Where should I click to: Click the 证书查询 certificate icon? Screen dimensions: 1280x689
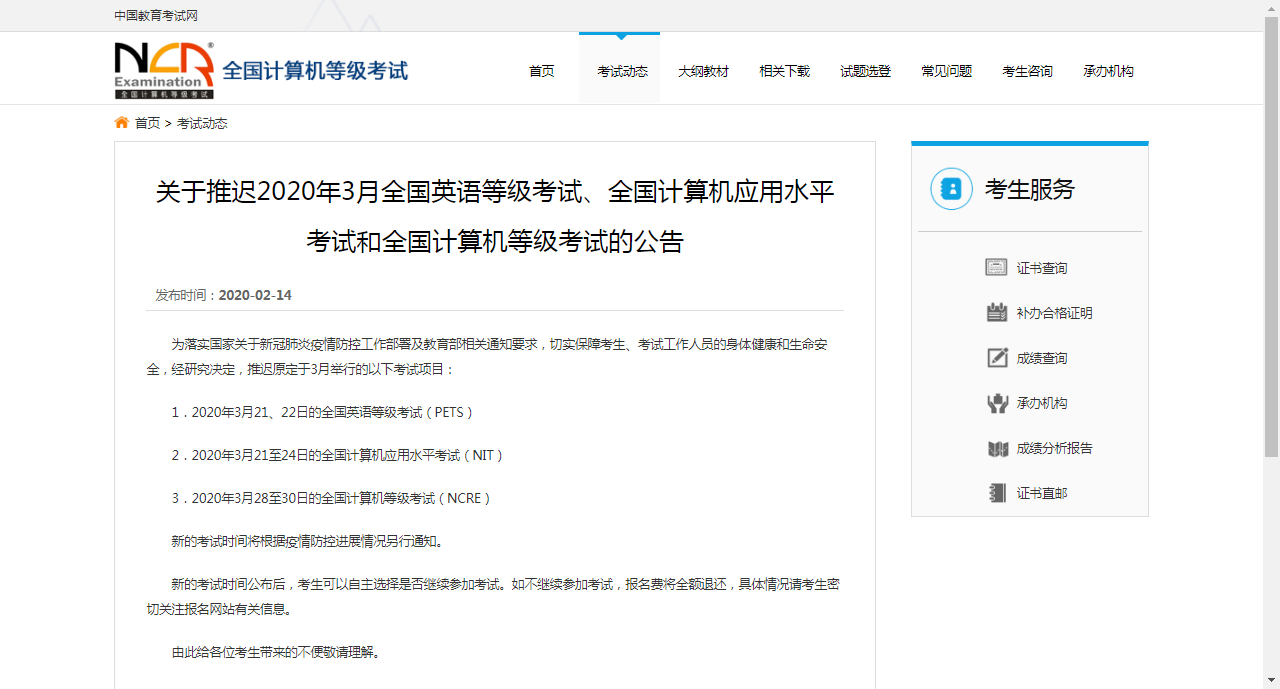[x=996, y=267]
